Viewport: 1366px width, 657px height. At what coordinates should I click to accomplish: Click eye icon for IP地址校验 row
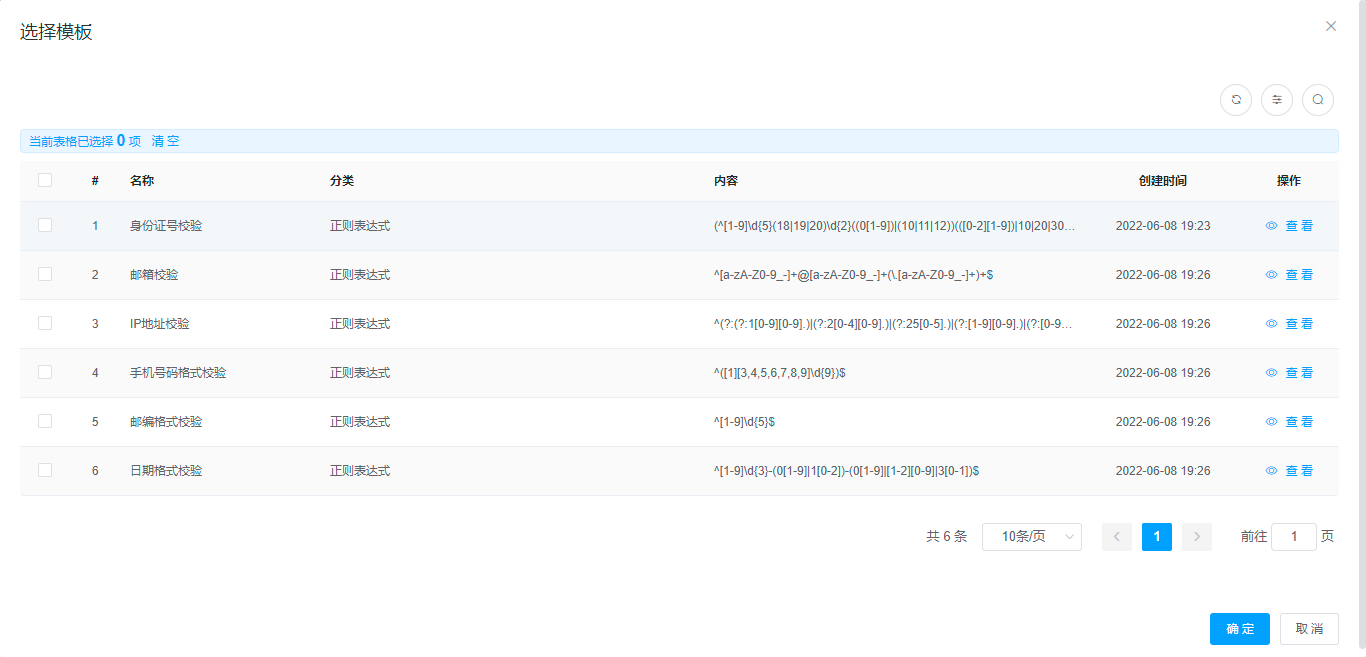click(x=1272, y=324)
